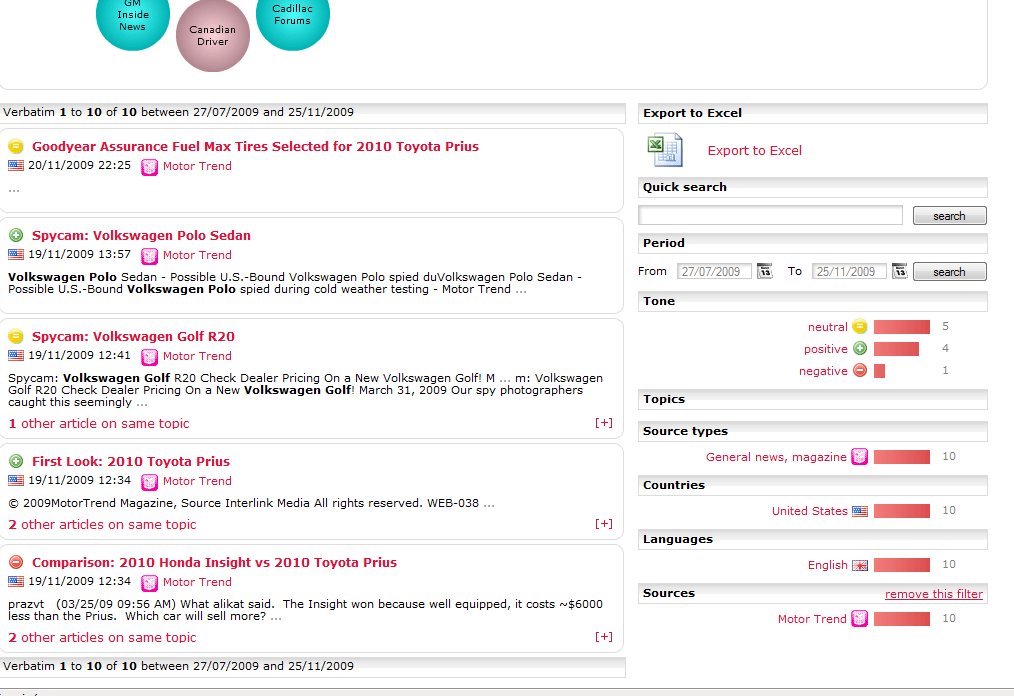This screenshot has width=1014, height=696.
Task: Click the Export to Excel text link
Action: [x=755, y=151]
